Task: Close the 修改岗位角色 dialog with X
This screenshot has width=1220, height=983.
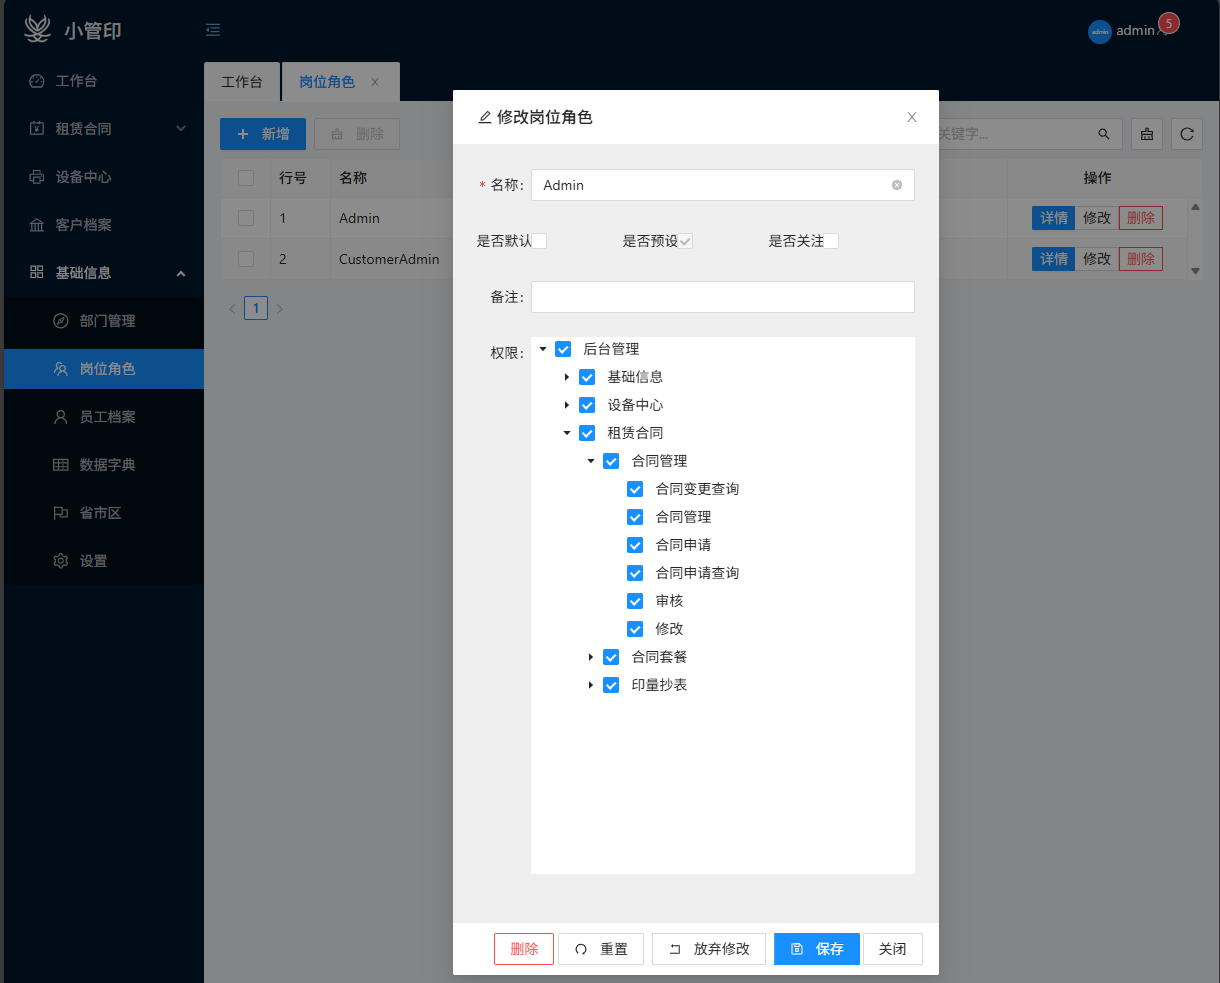Action: click(x=912, y=117)
